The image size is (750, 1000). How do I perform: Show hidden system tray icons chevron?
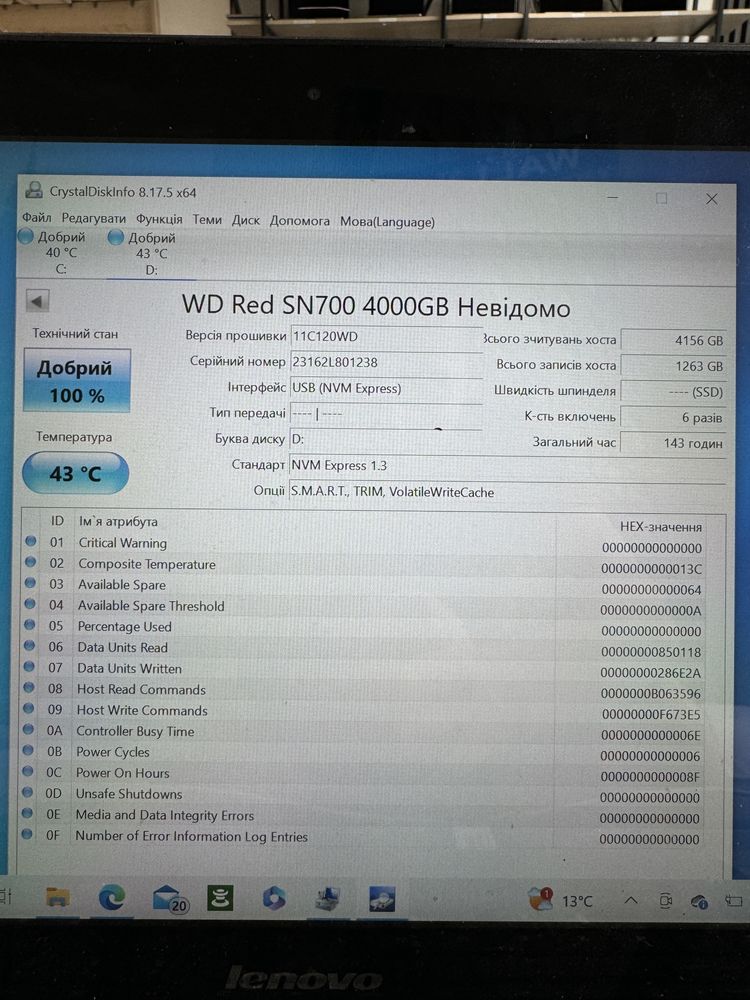pos(631,901)
